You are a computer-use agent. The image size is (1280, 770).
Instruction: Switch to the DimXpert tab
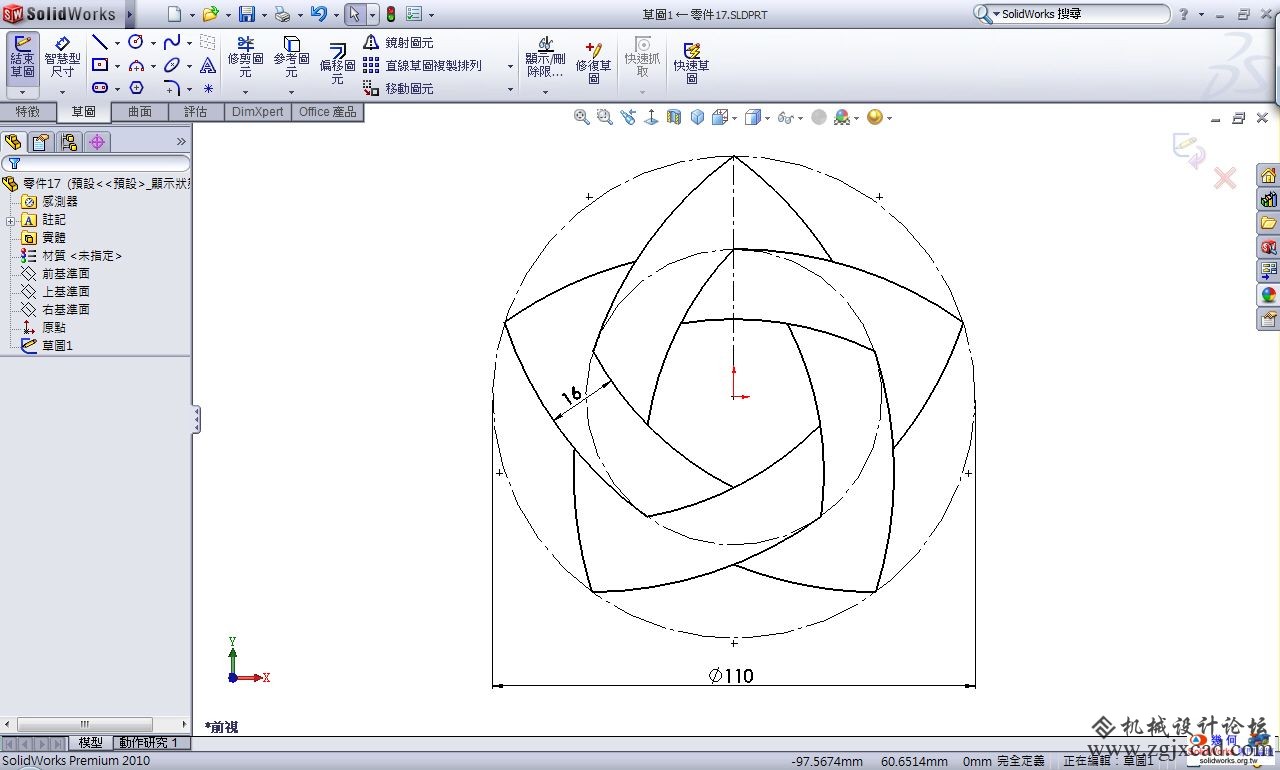click(258, 112)
